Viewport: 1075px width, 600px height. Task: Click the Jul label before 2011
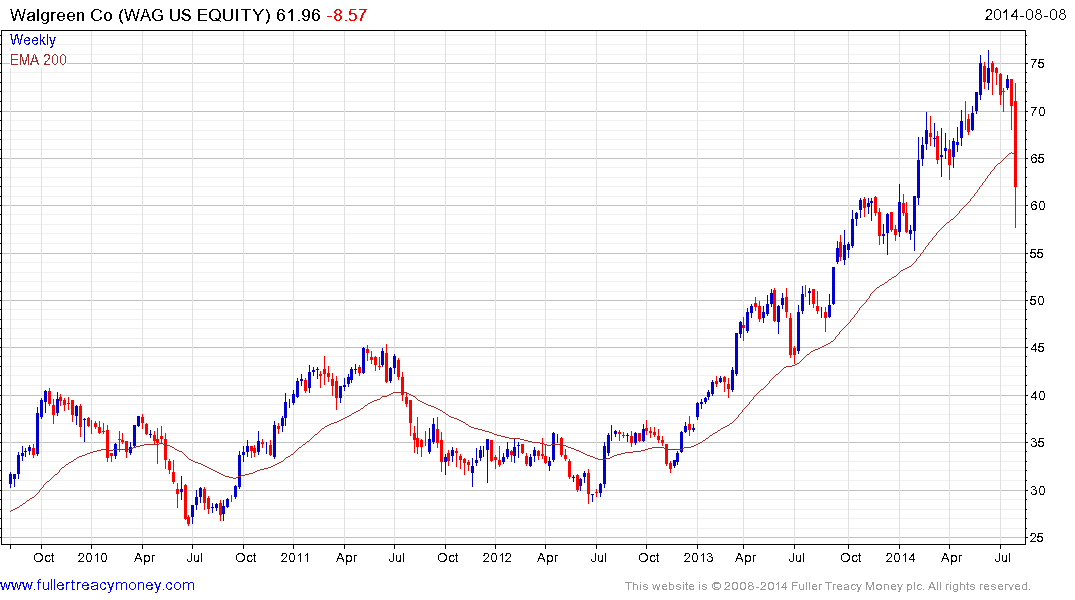195,557
